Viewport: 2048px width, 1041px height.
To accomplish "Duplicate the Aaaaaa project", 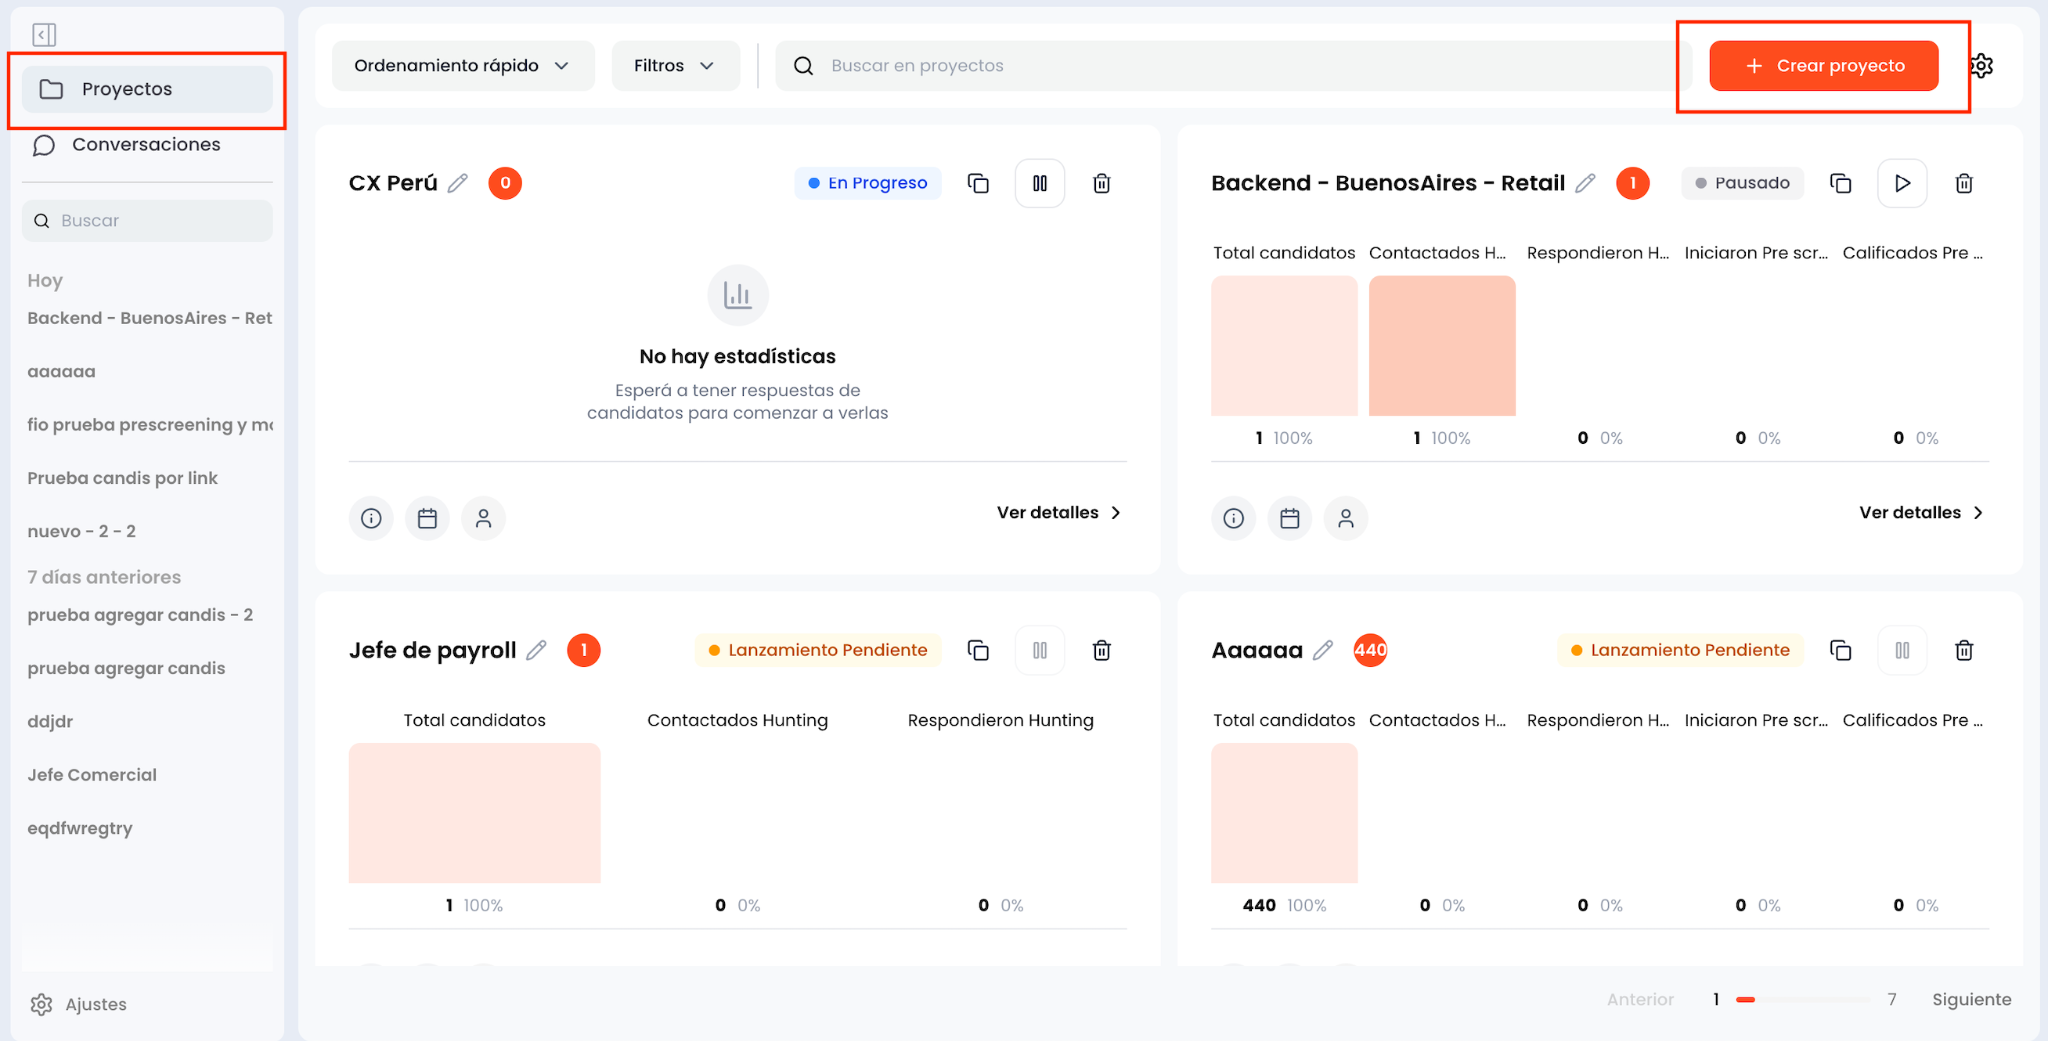I will click(1840, 650).
